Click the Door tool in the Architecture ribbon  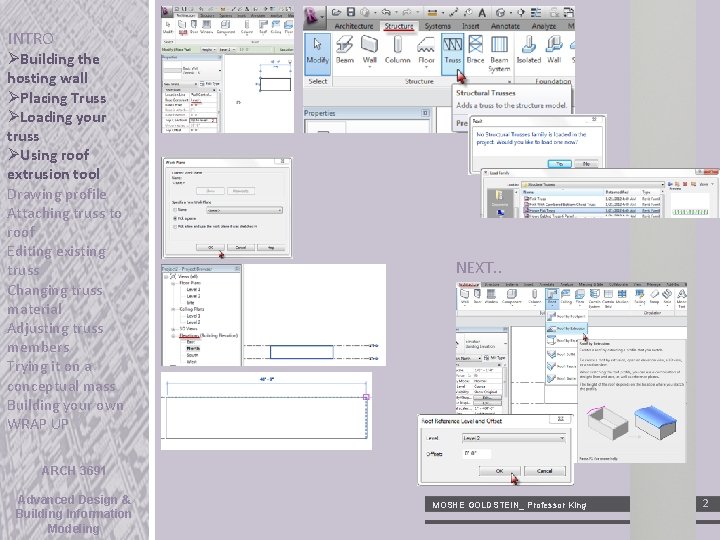click(x=478, y=297)
